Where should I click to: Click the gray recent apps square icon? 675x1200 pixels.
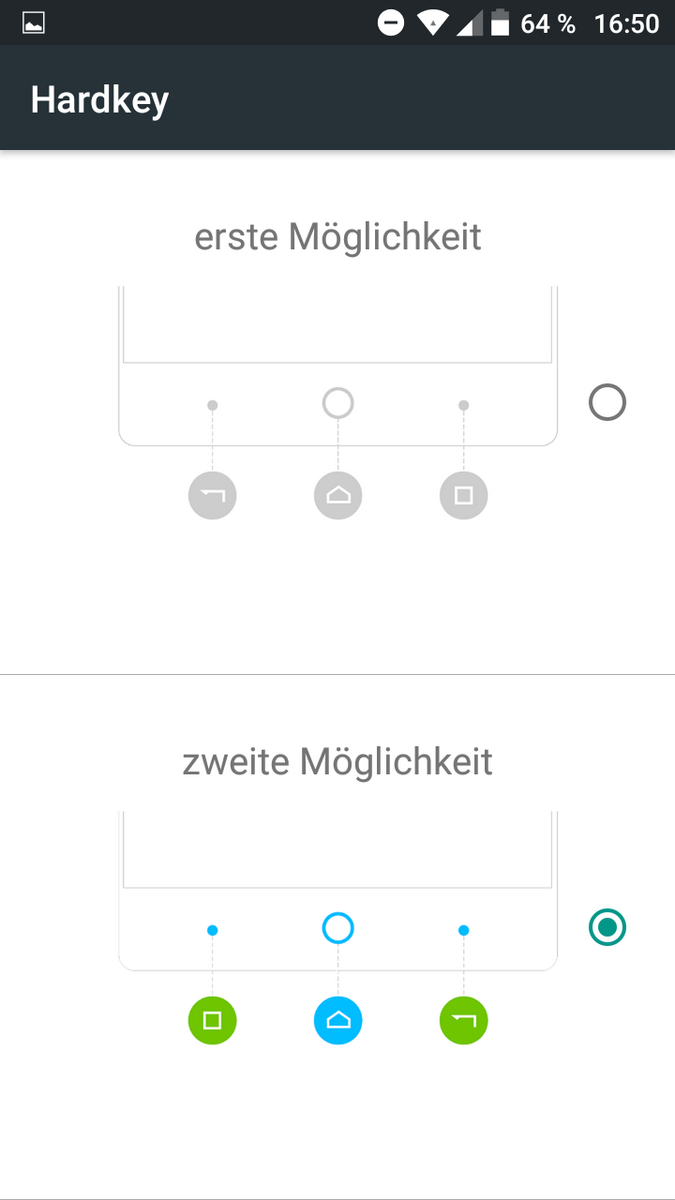click(464, 495)
